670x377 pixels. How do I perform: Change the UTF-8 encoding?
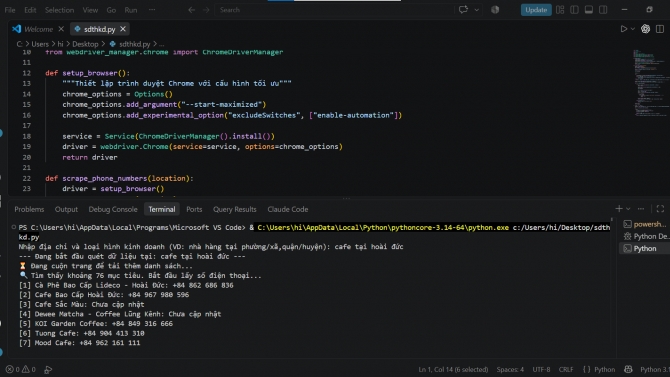click(x=541, y=370)
